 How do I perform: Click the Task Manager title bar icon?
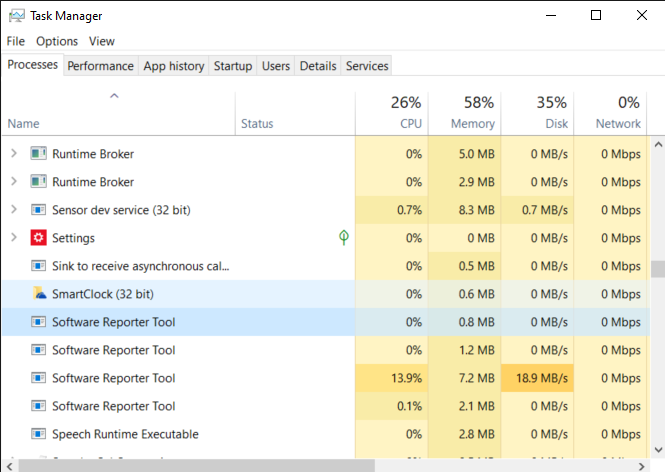point(17,16)
